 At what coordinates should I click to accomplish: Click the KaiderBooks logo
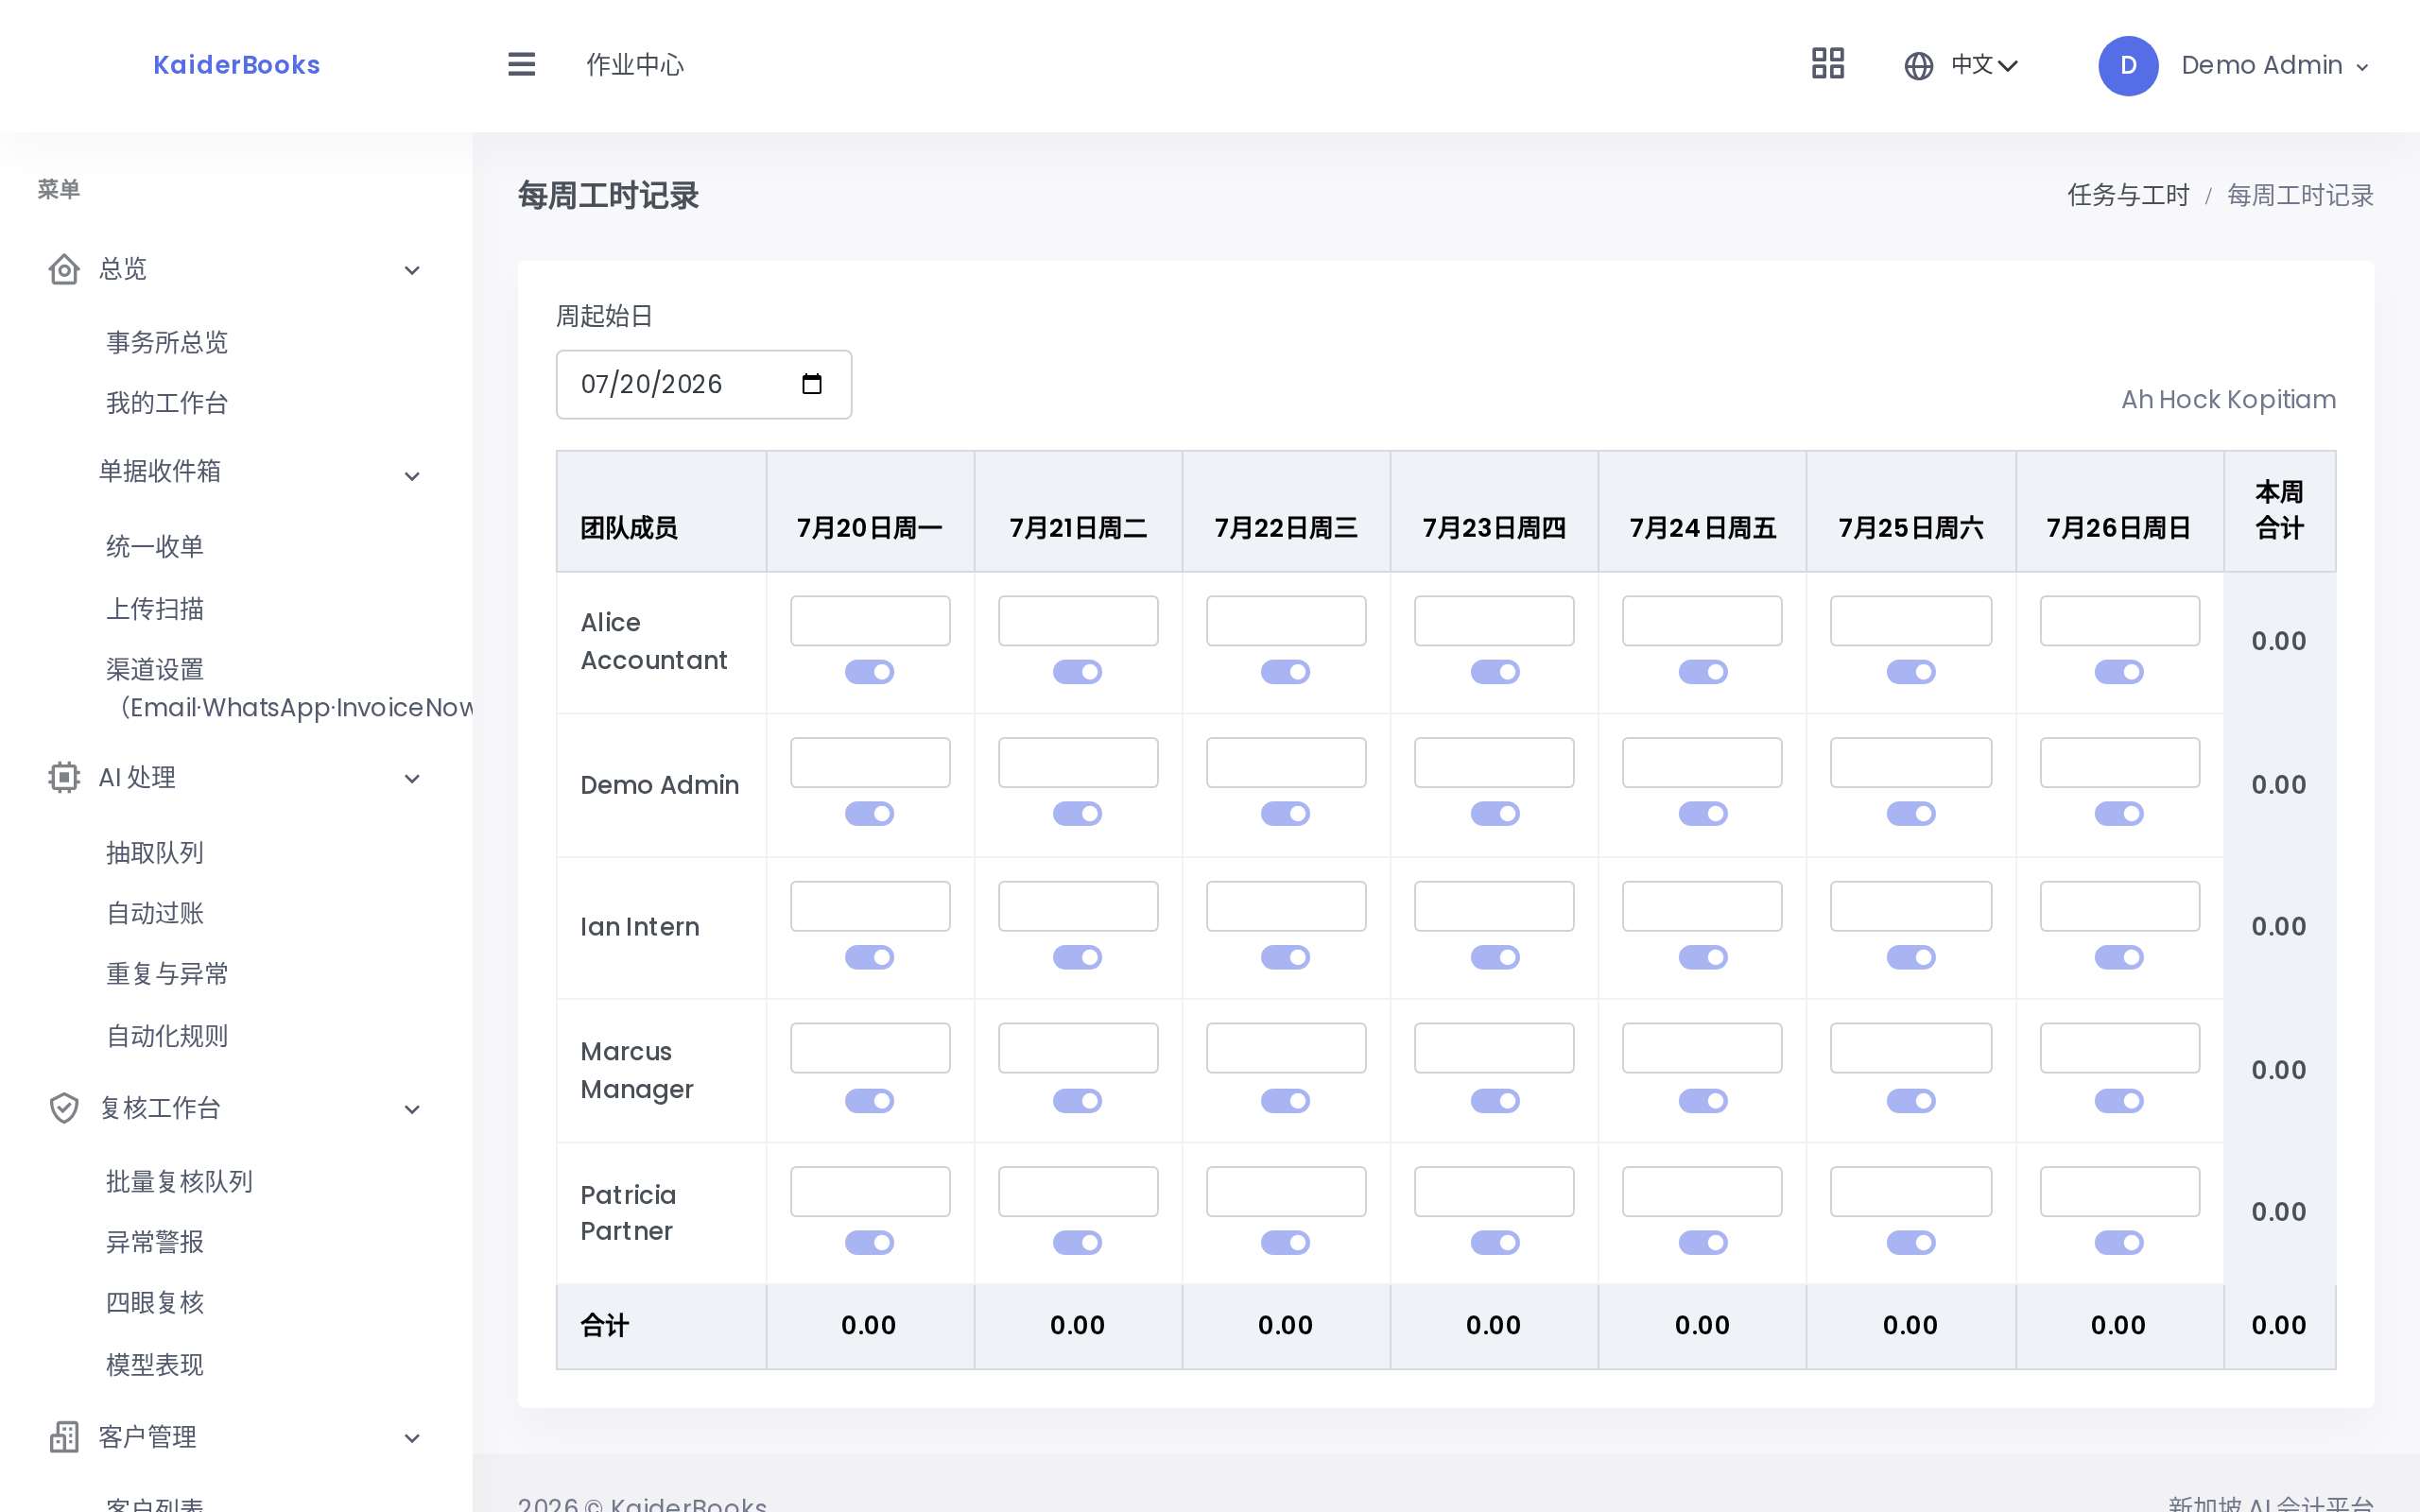(237, 65)
